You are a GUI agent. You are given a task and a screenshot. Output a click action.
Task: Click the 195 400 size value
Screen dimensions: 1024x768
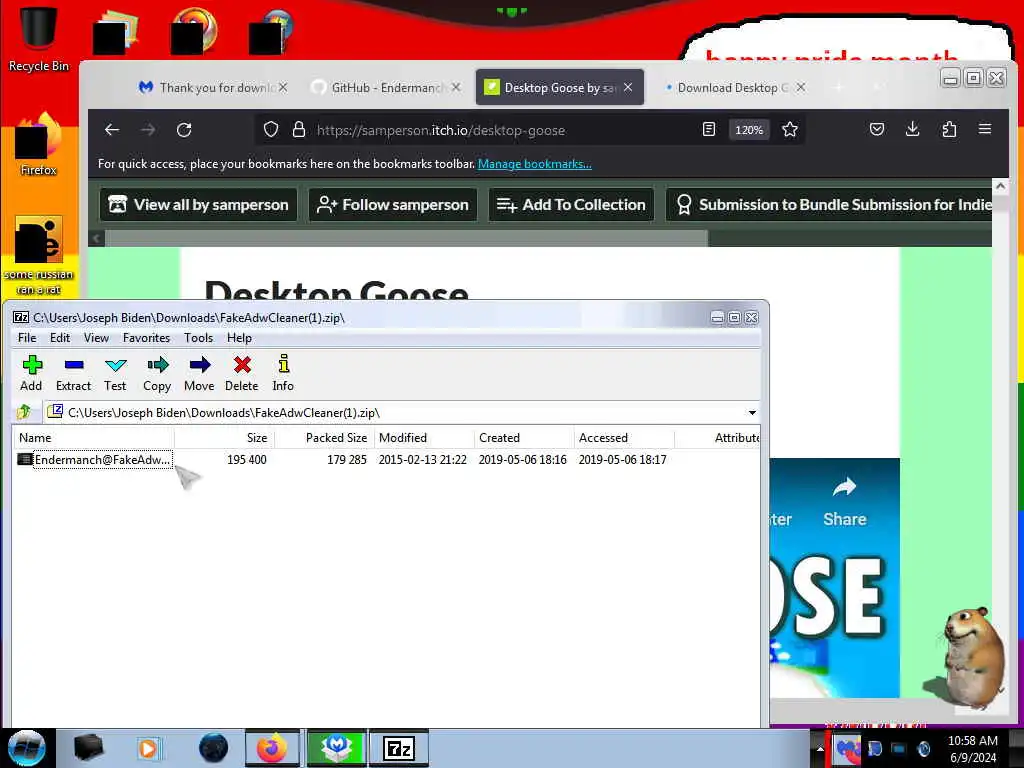click(x=247, y=460)
